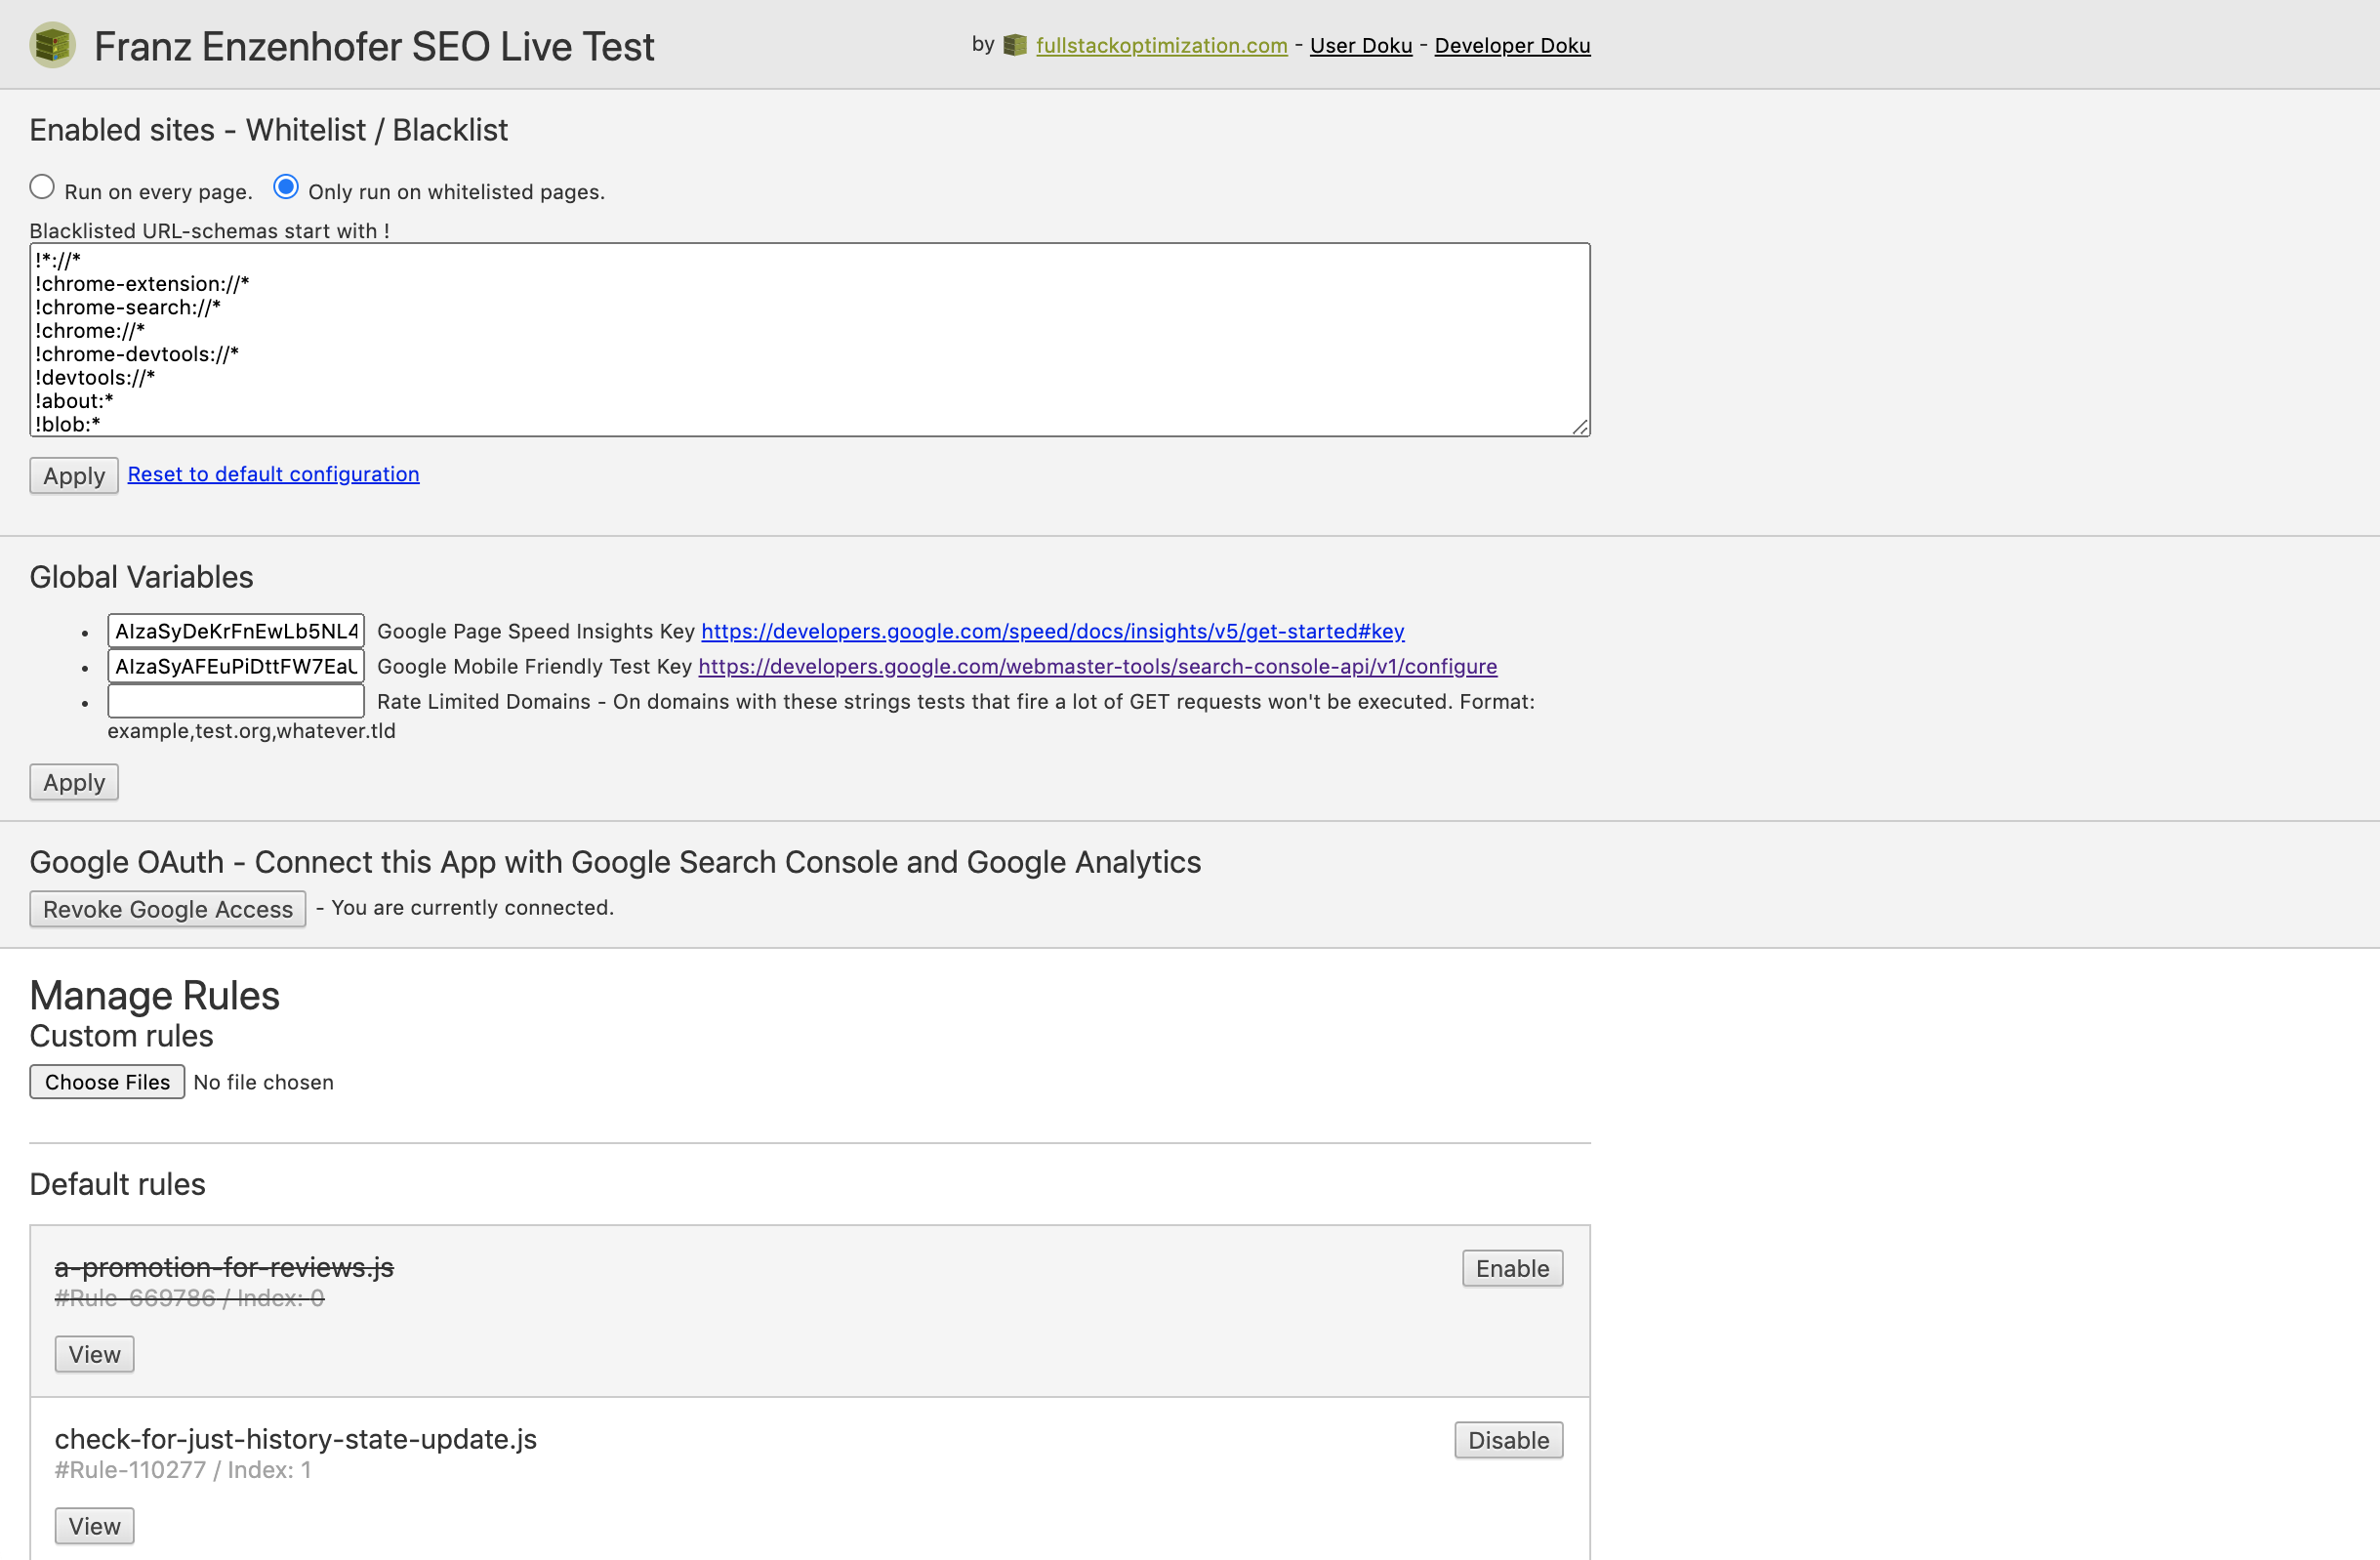Click the Franz Enzenhofer SEO Live Test logo
The height and width of the screenshot is (1560, 2380).
[53, 44]
